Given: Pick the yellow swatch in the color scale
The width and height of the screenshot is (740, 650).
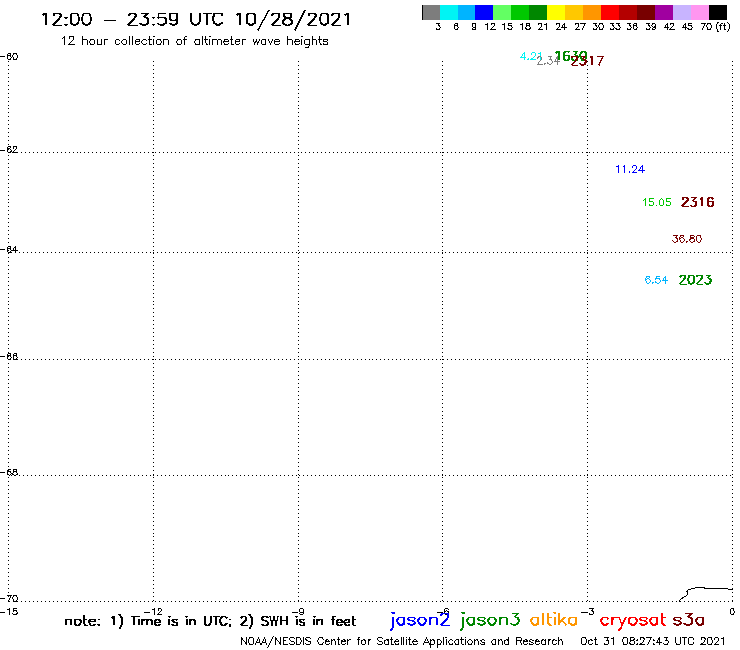Looking at the screenshot, I should tap(556, 12).
